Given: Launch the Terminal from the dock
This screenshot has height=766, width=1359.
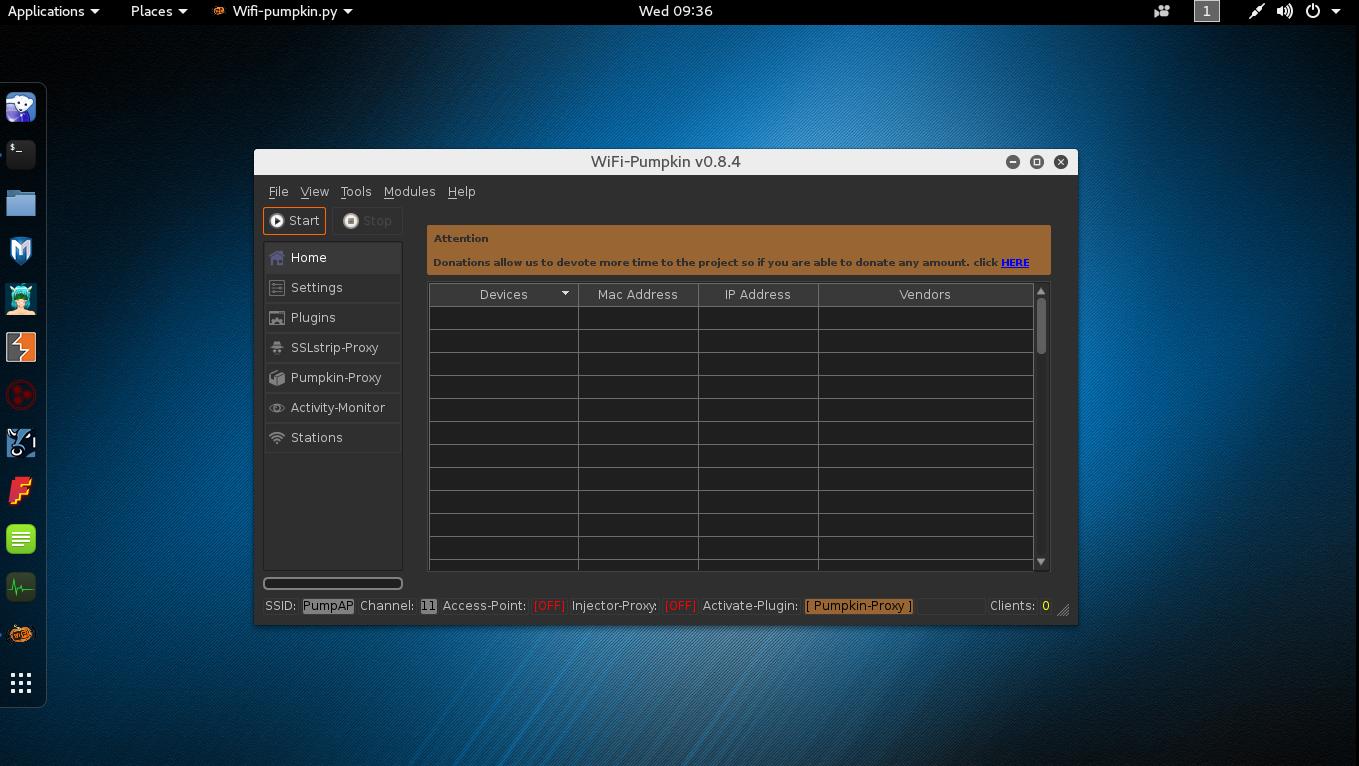Looking at the screenshot, I should click(x=21, y=154).
